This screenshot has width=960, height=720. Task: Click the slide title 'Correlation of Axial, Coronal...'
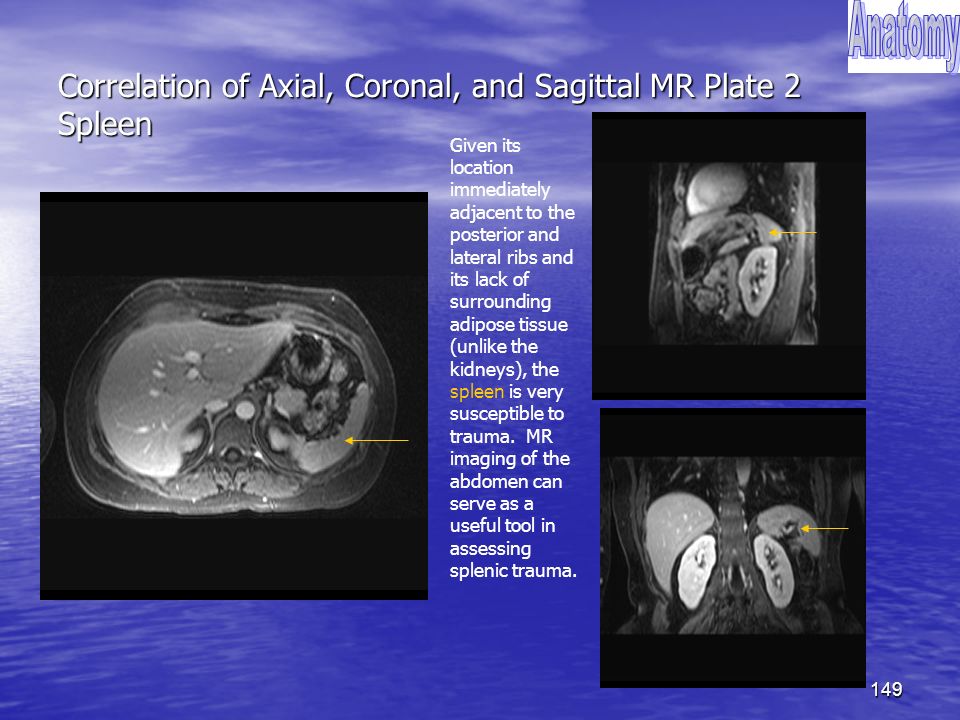[x=429, y=86]
